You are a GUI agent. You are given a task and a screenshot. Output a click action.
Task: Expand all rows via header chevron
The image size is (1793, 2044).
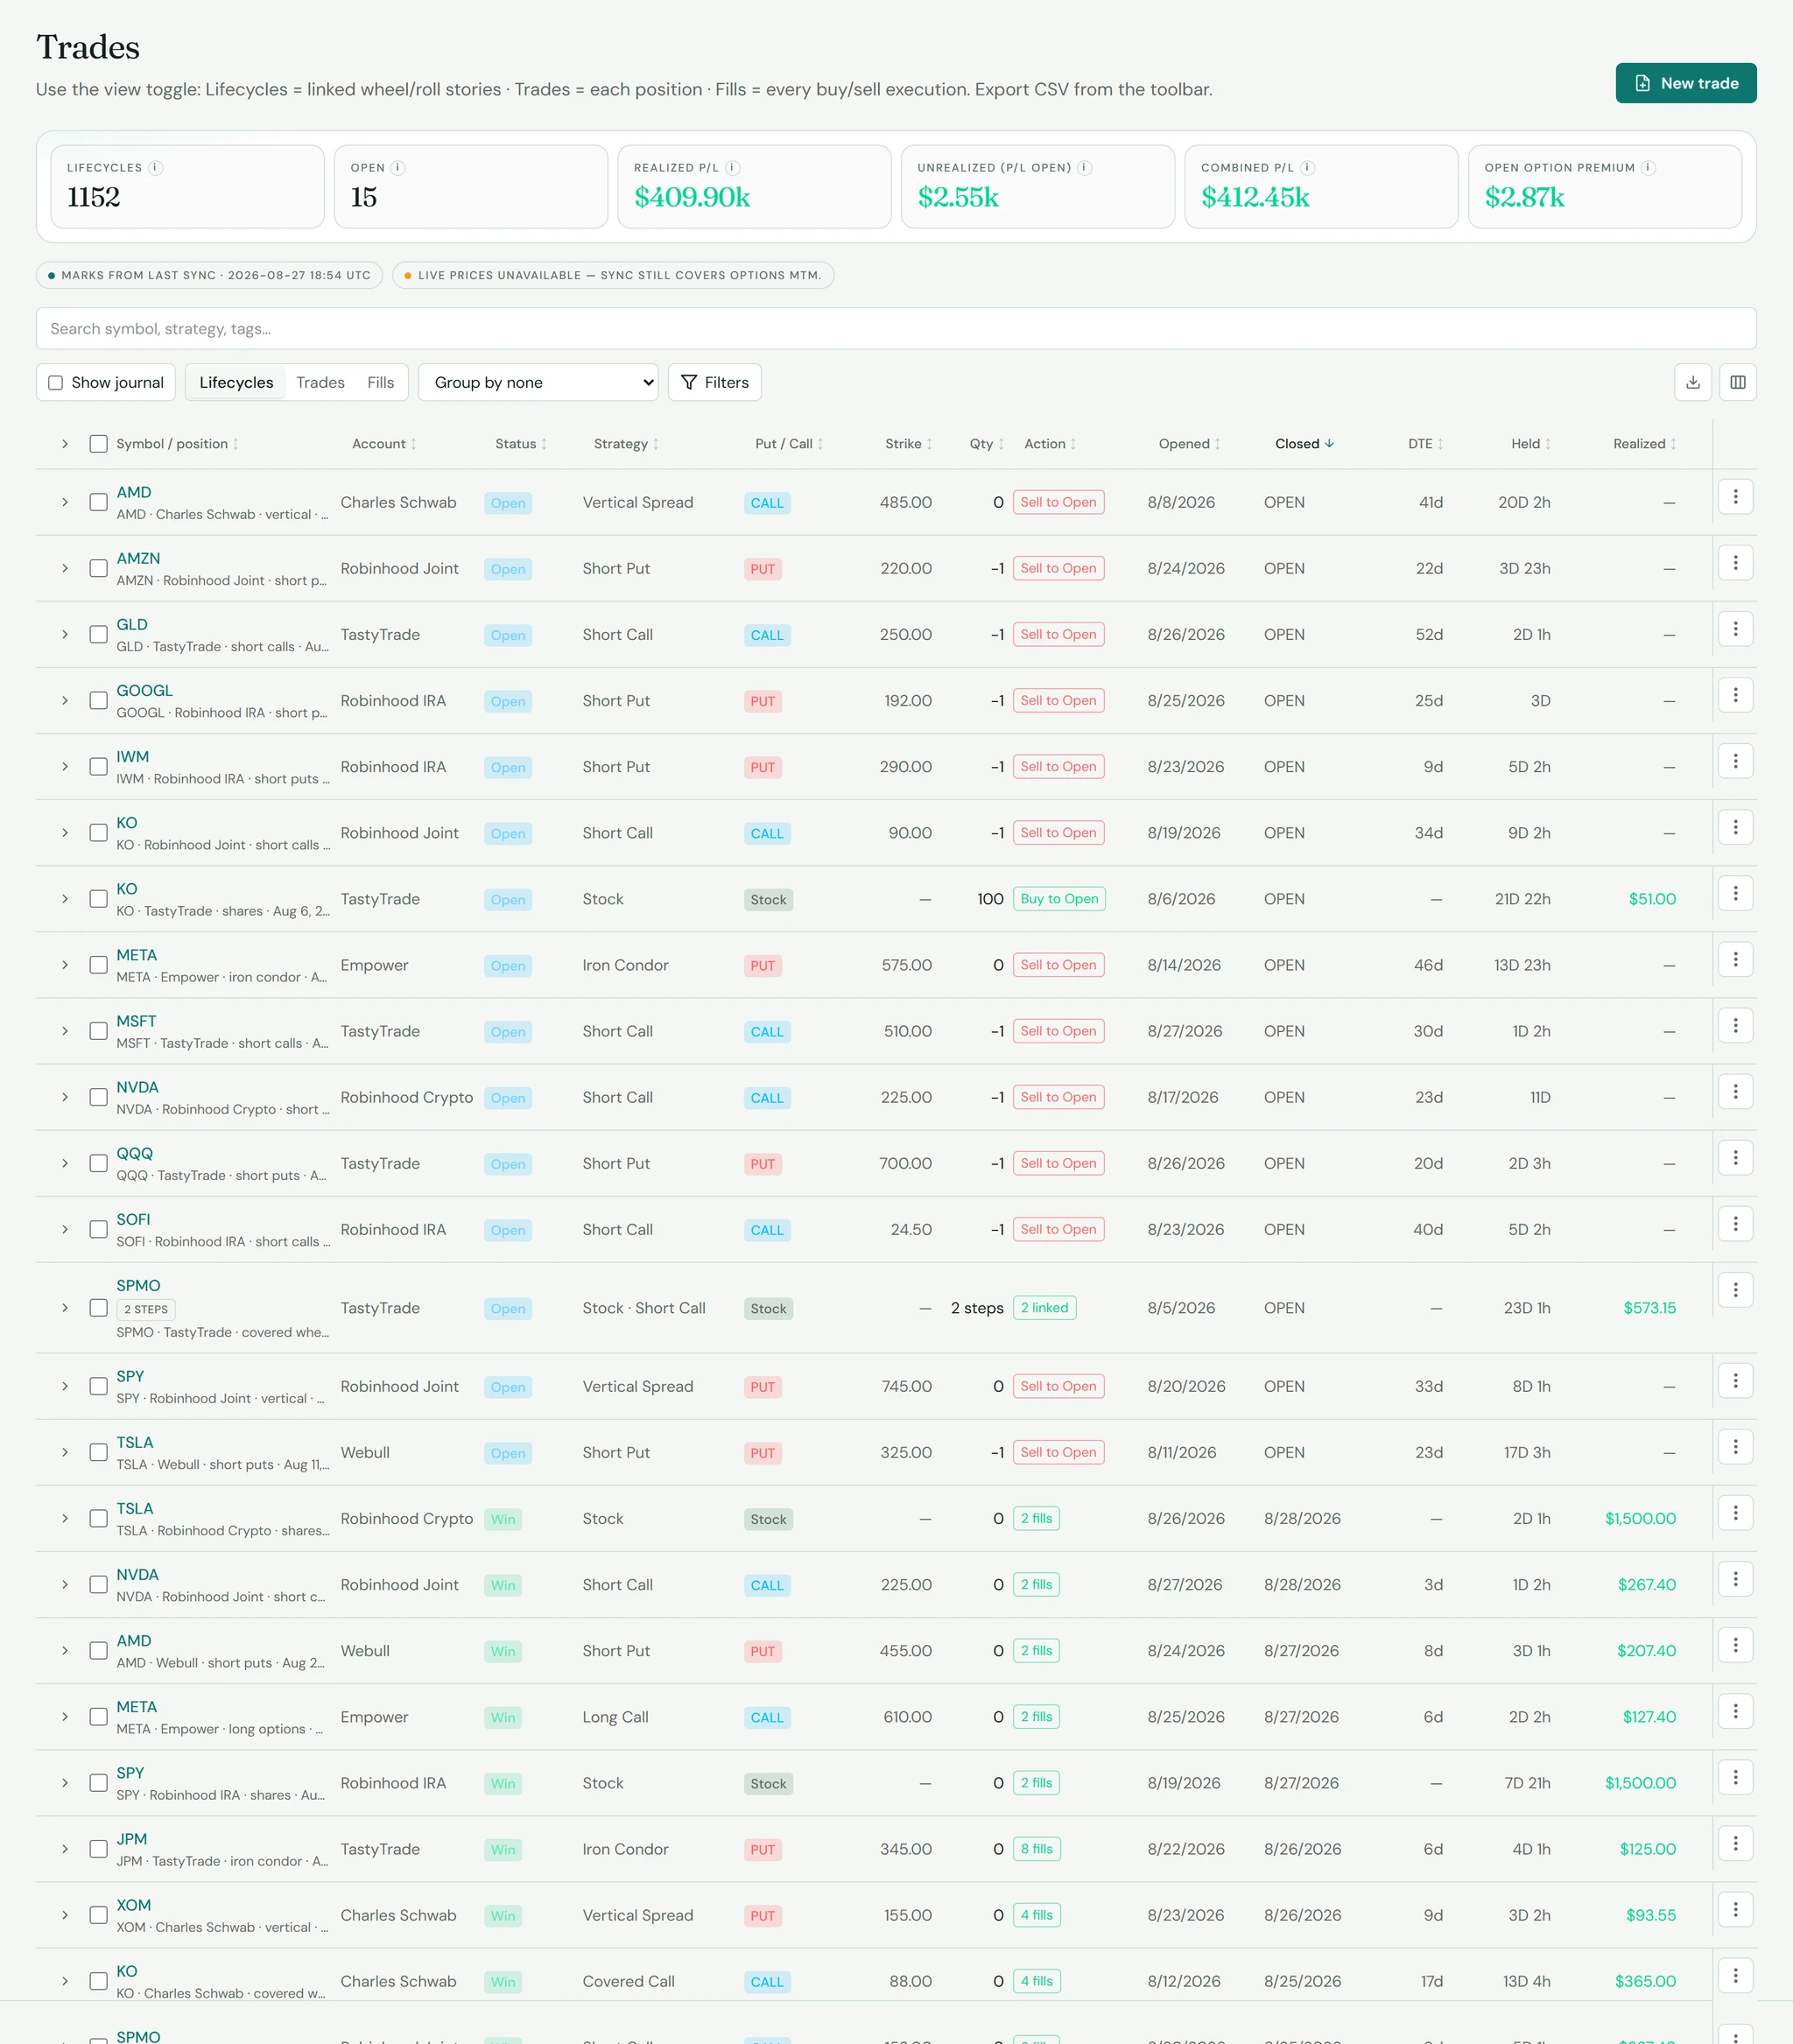coord(65,444)
